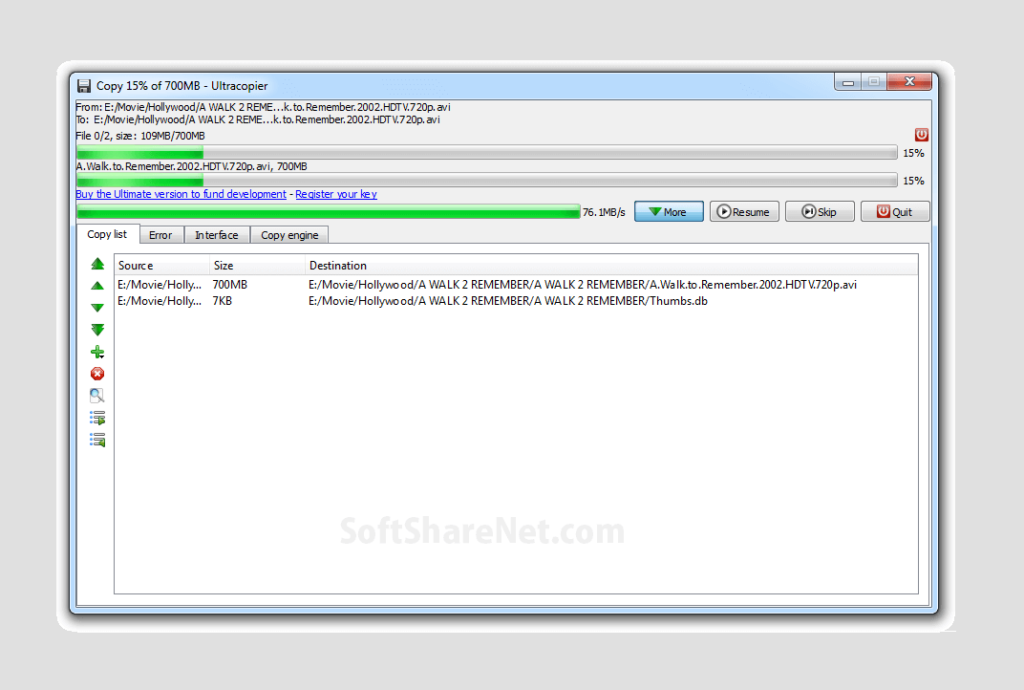This screenshot has width=1024, height=690.
Task: Open the Copy engine tab
Action: (x=289, y=235)
